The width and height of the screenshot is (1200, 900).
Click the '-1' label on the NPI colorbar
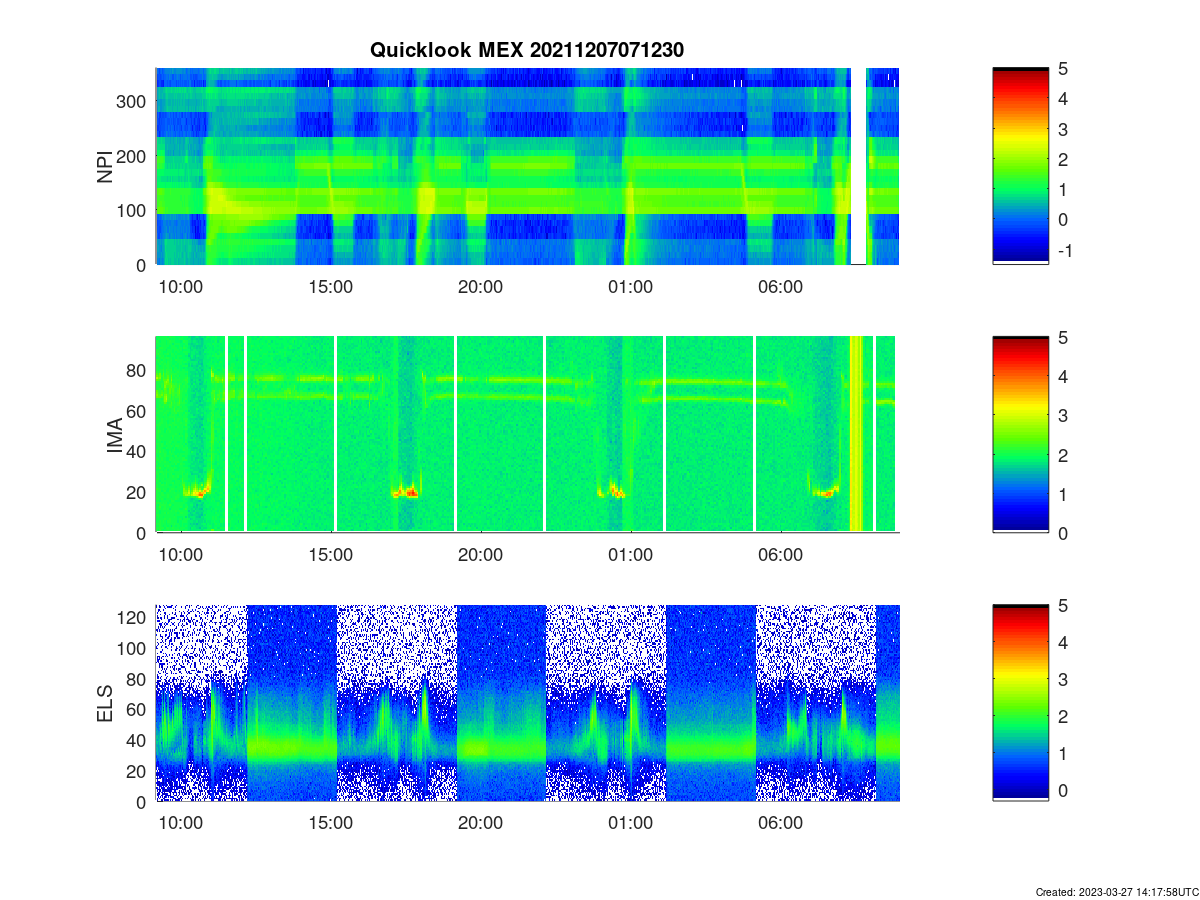coord(1064,250)
